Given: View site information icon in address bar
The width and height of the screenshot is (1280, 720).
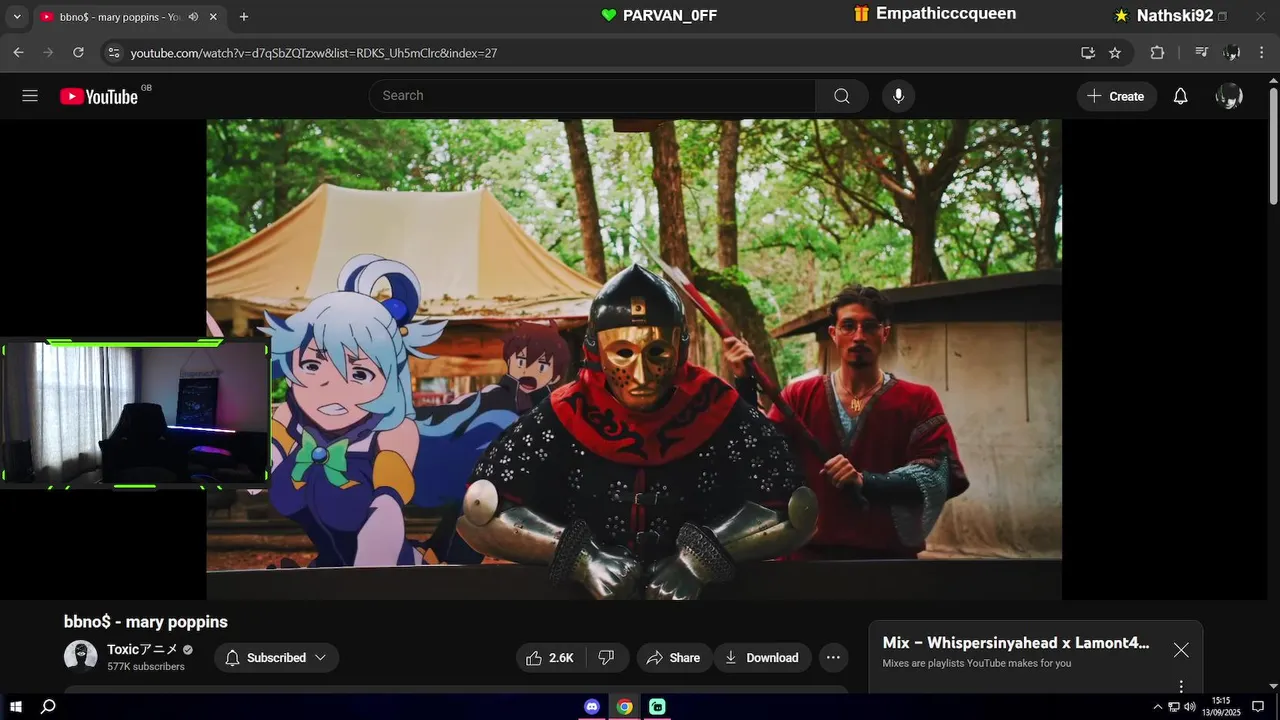Looking at the screenshot, I should (x=114, y=52).
